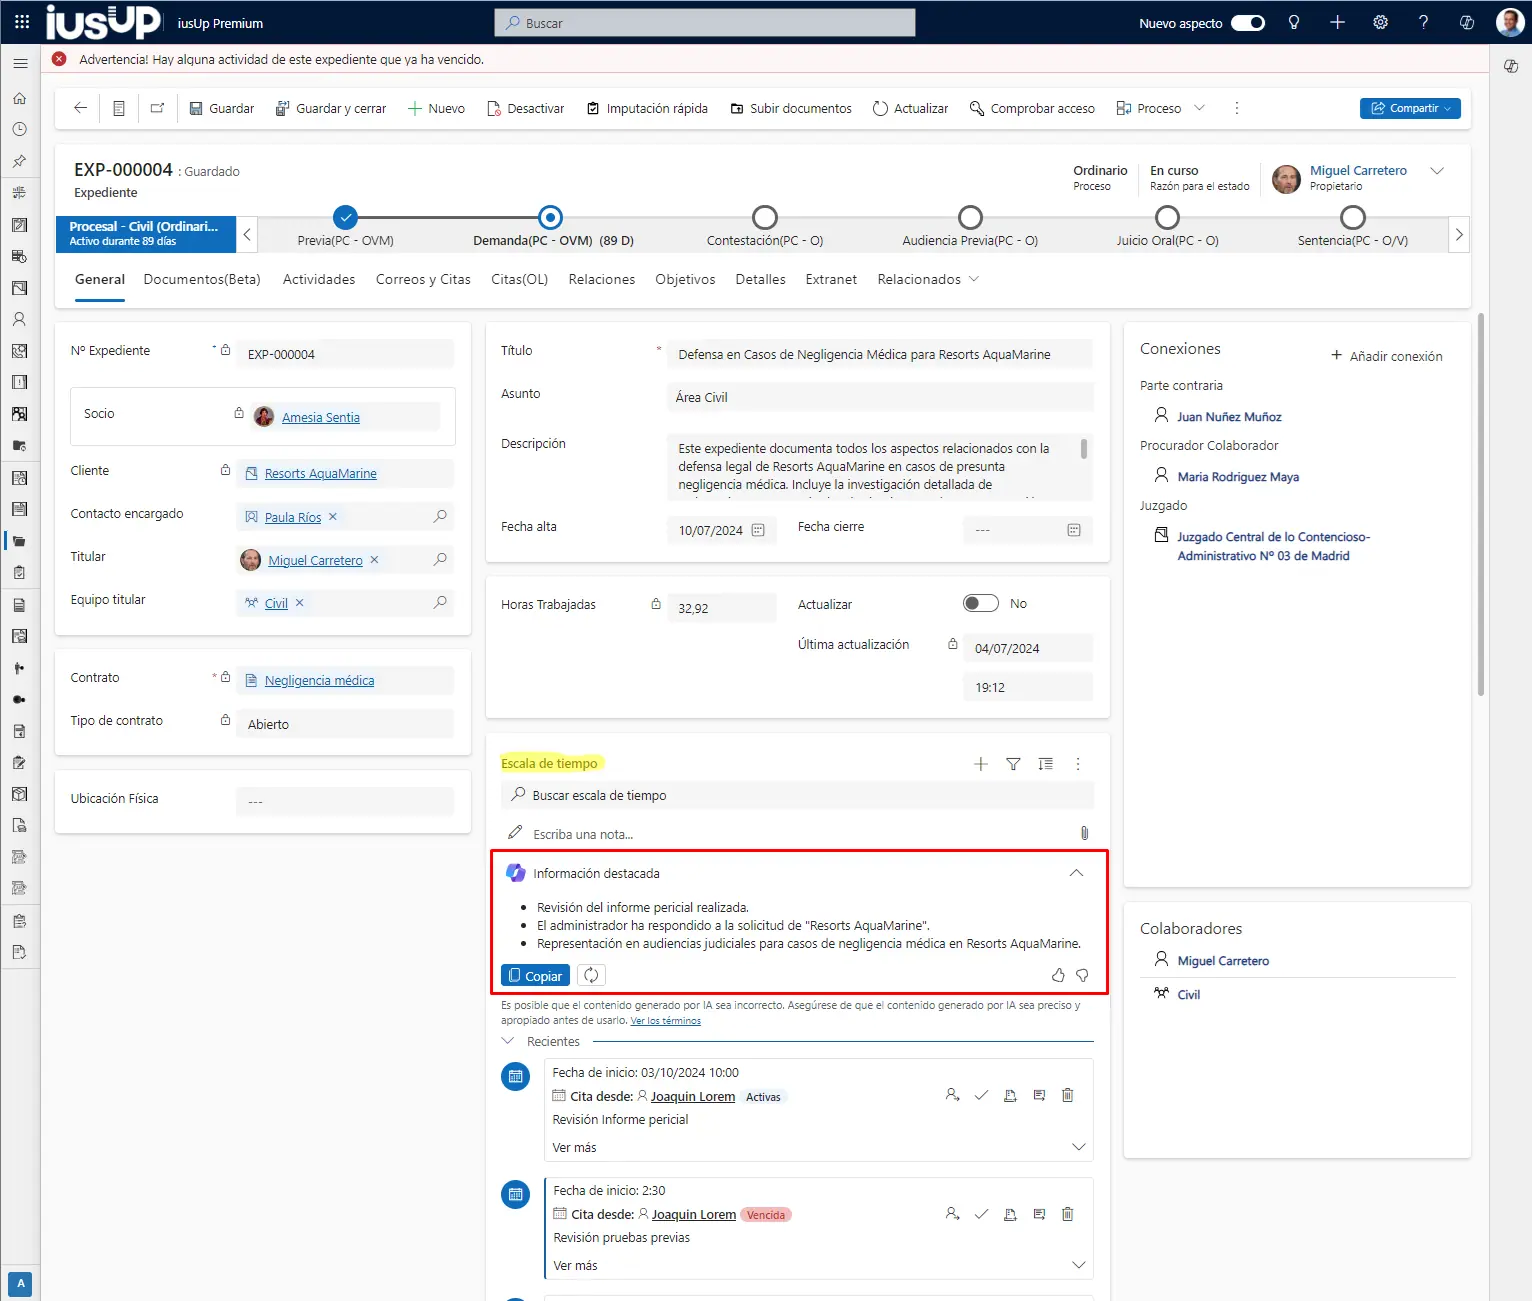Click Subir documentos in the toolbar
This screenshot has height=1301, width=1532.
pos(791,108)
